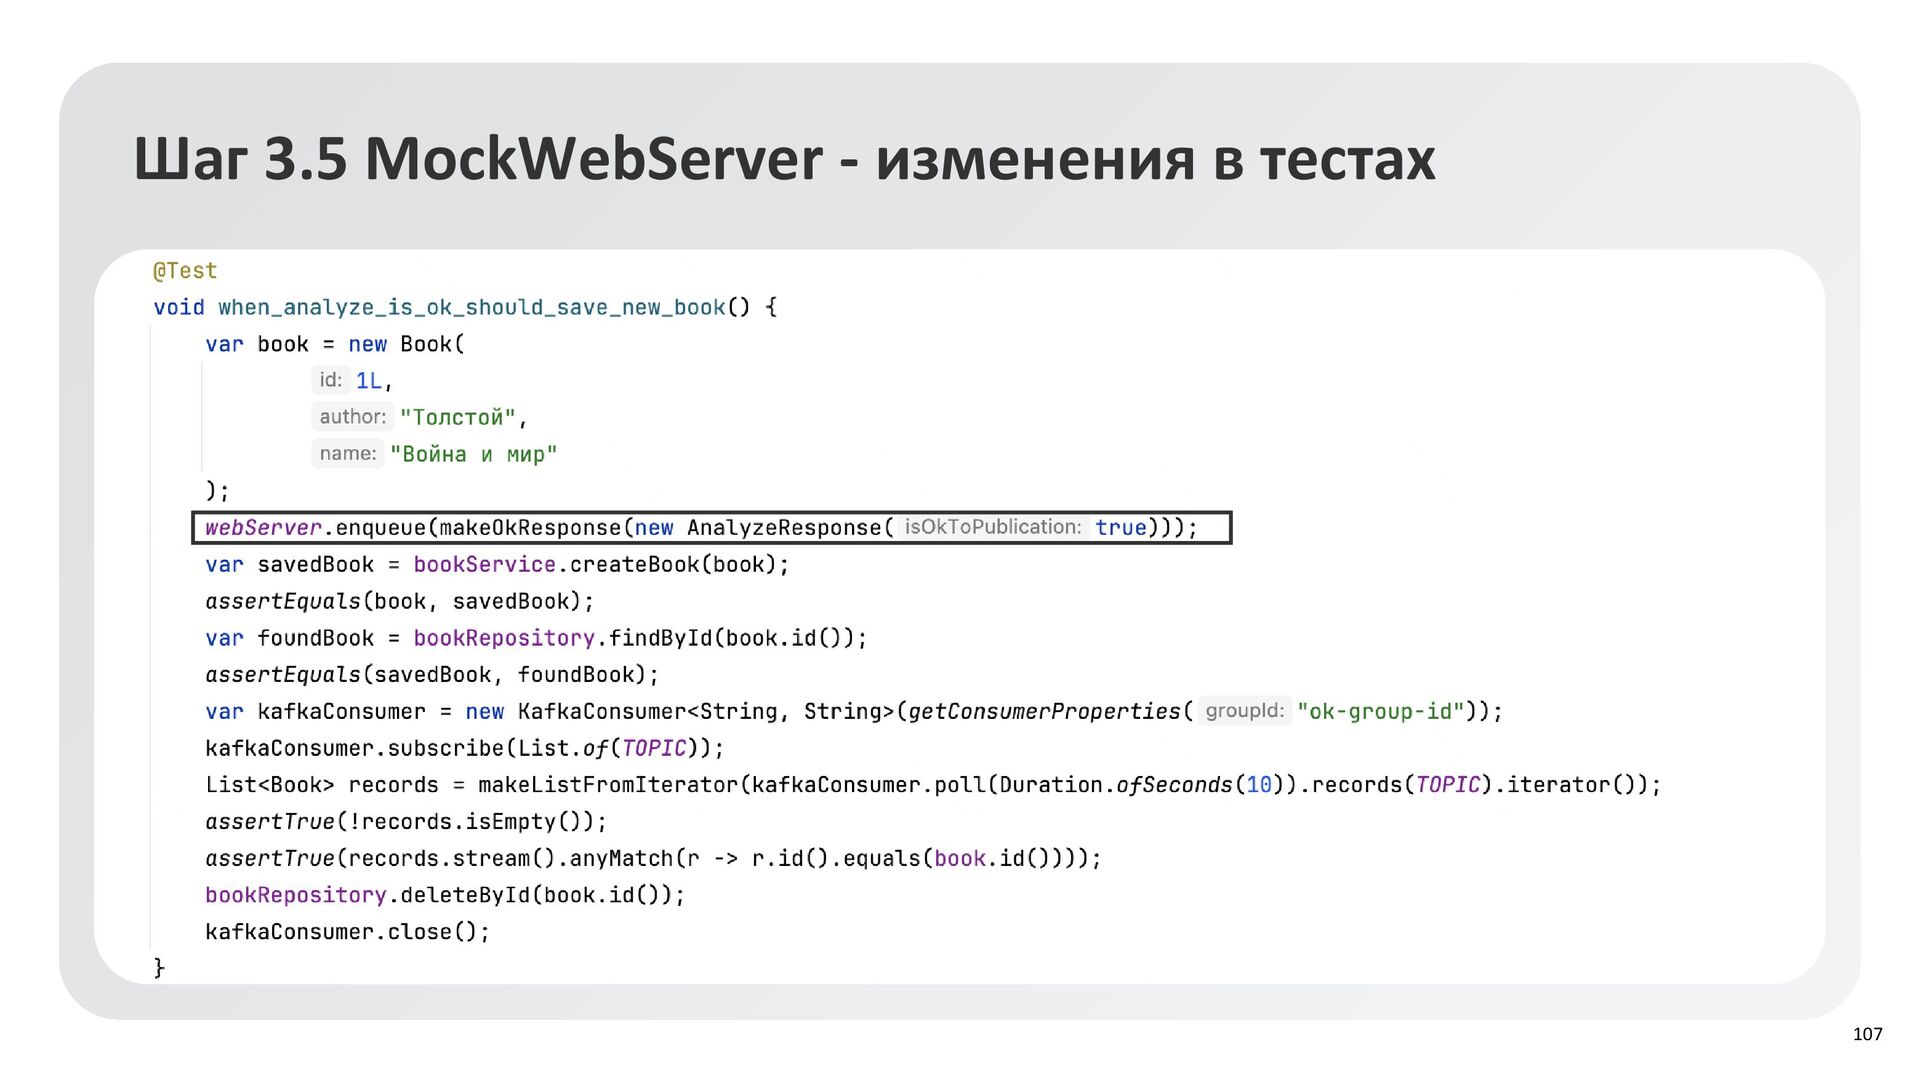Image resolution: width=1920 pixels, height=1082 pixels.
Task: Click the groupId: parameter hint
Action: 1244,711
